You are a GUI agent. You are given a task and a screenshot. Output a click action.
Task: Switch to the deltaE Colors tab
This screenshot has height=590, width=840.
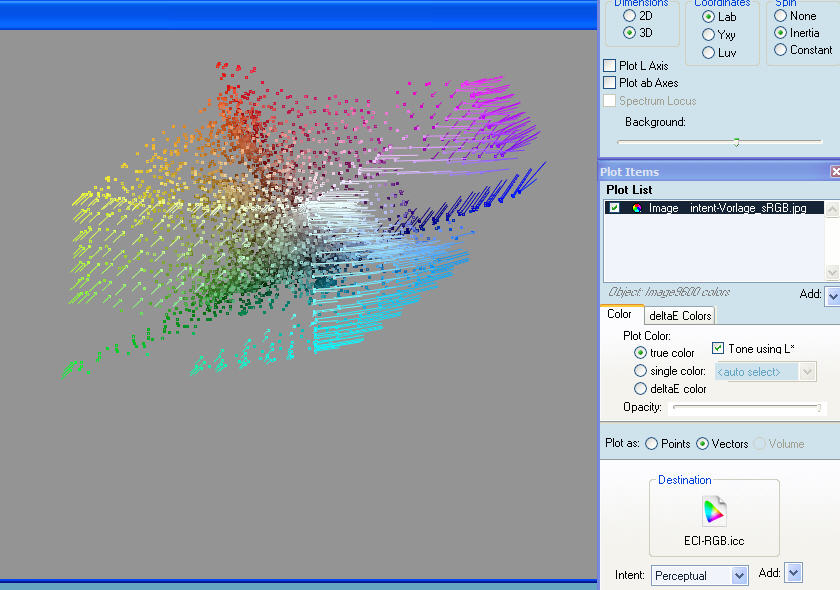(680, 316)
